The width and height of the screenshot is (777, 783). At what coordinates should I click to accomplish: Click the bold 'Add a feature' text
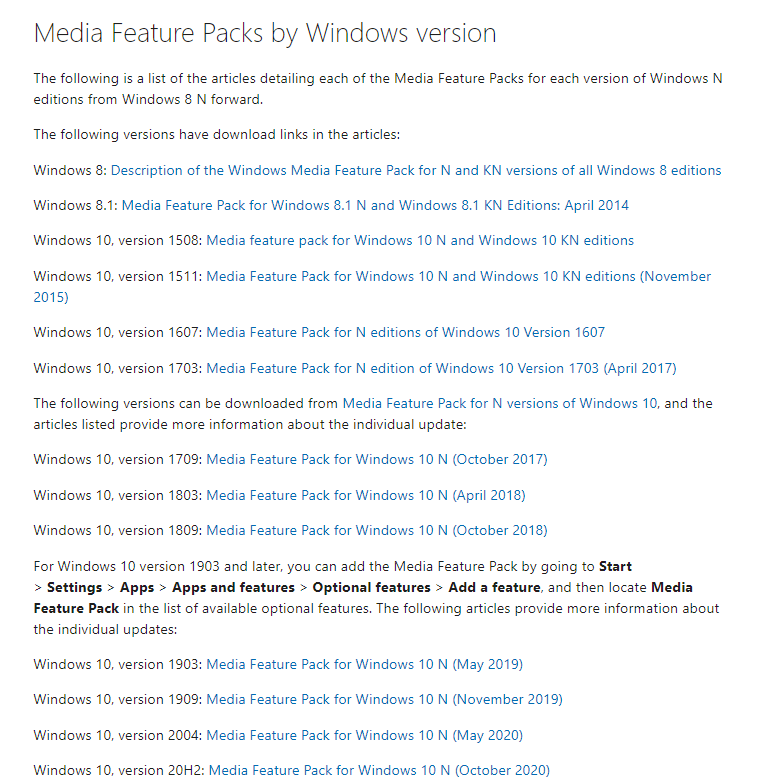tap(494, 587)
